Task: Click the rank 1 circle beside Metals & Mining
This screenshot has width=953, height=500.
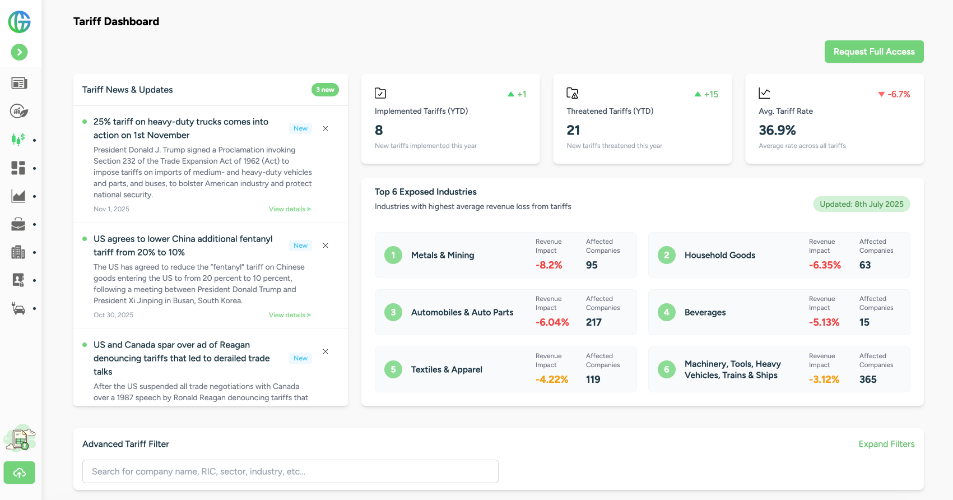Action: 393,255
